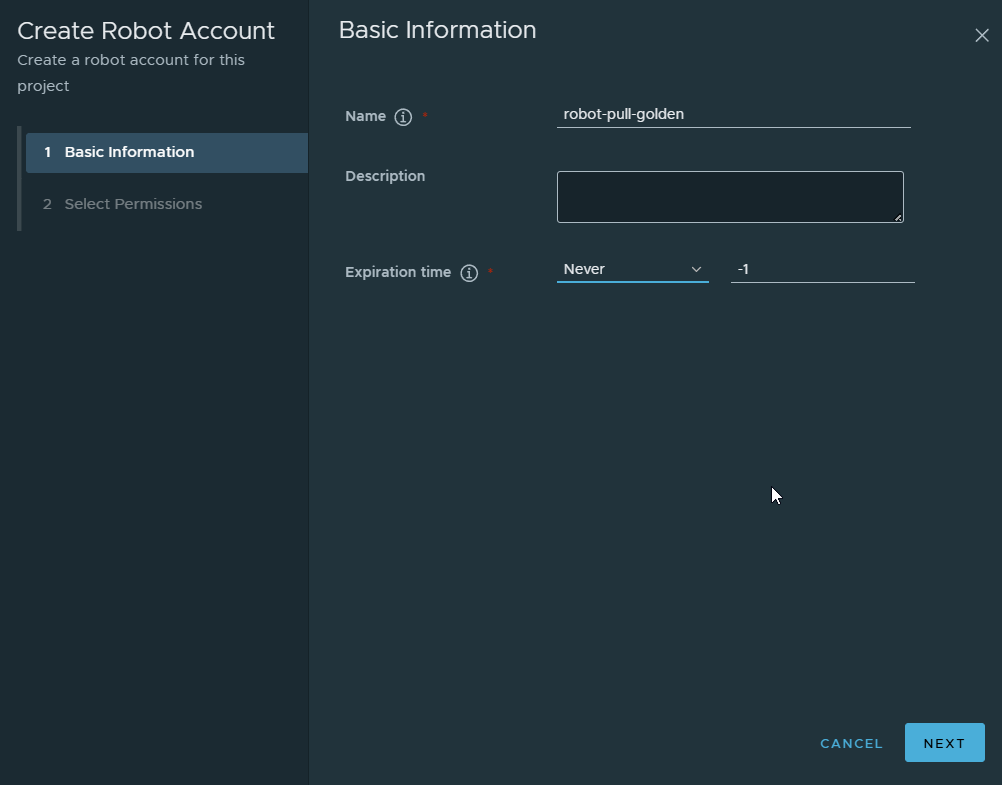
Task: Click the Name field containing robot-pull-golden
Action: click(x=733, y=114)
